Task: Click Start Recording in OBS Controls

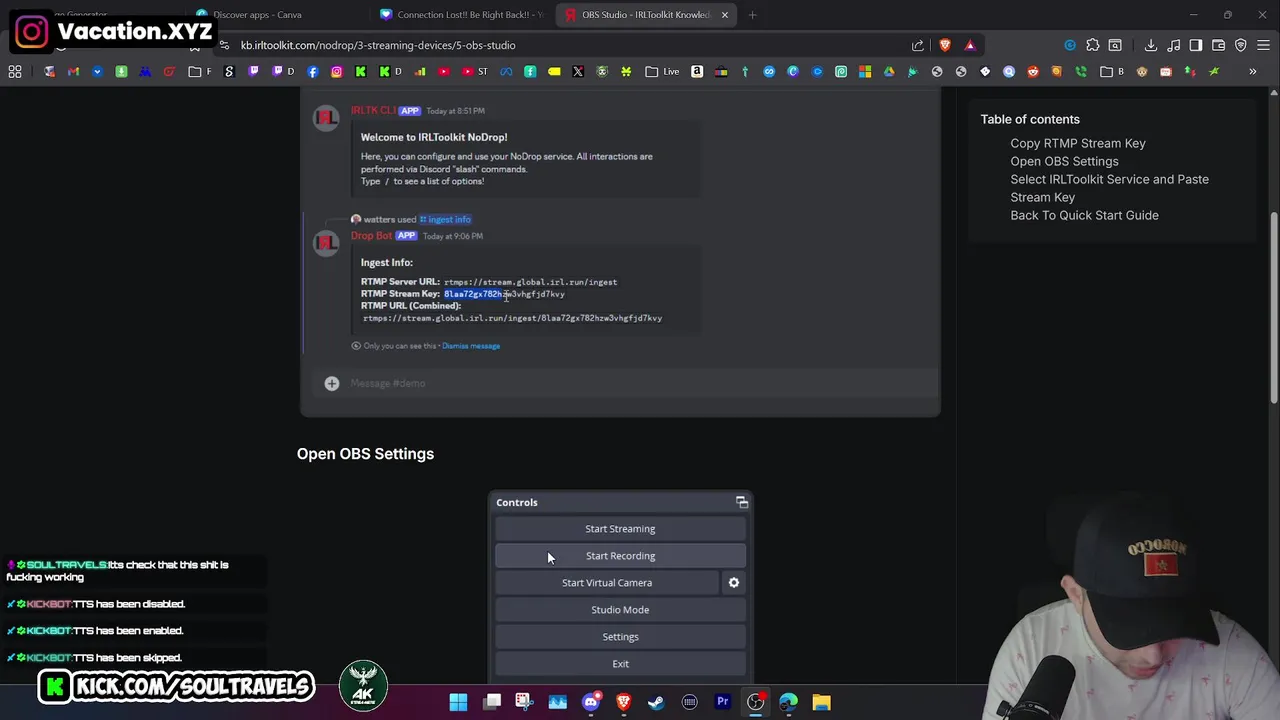Action: [620, 556]
